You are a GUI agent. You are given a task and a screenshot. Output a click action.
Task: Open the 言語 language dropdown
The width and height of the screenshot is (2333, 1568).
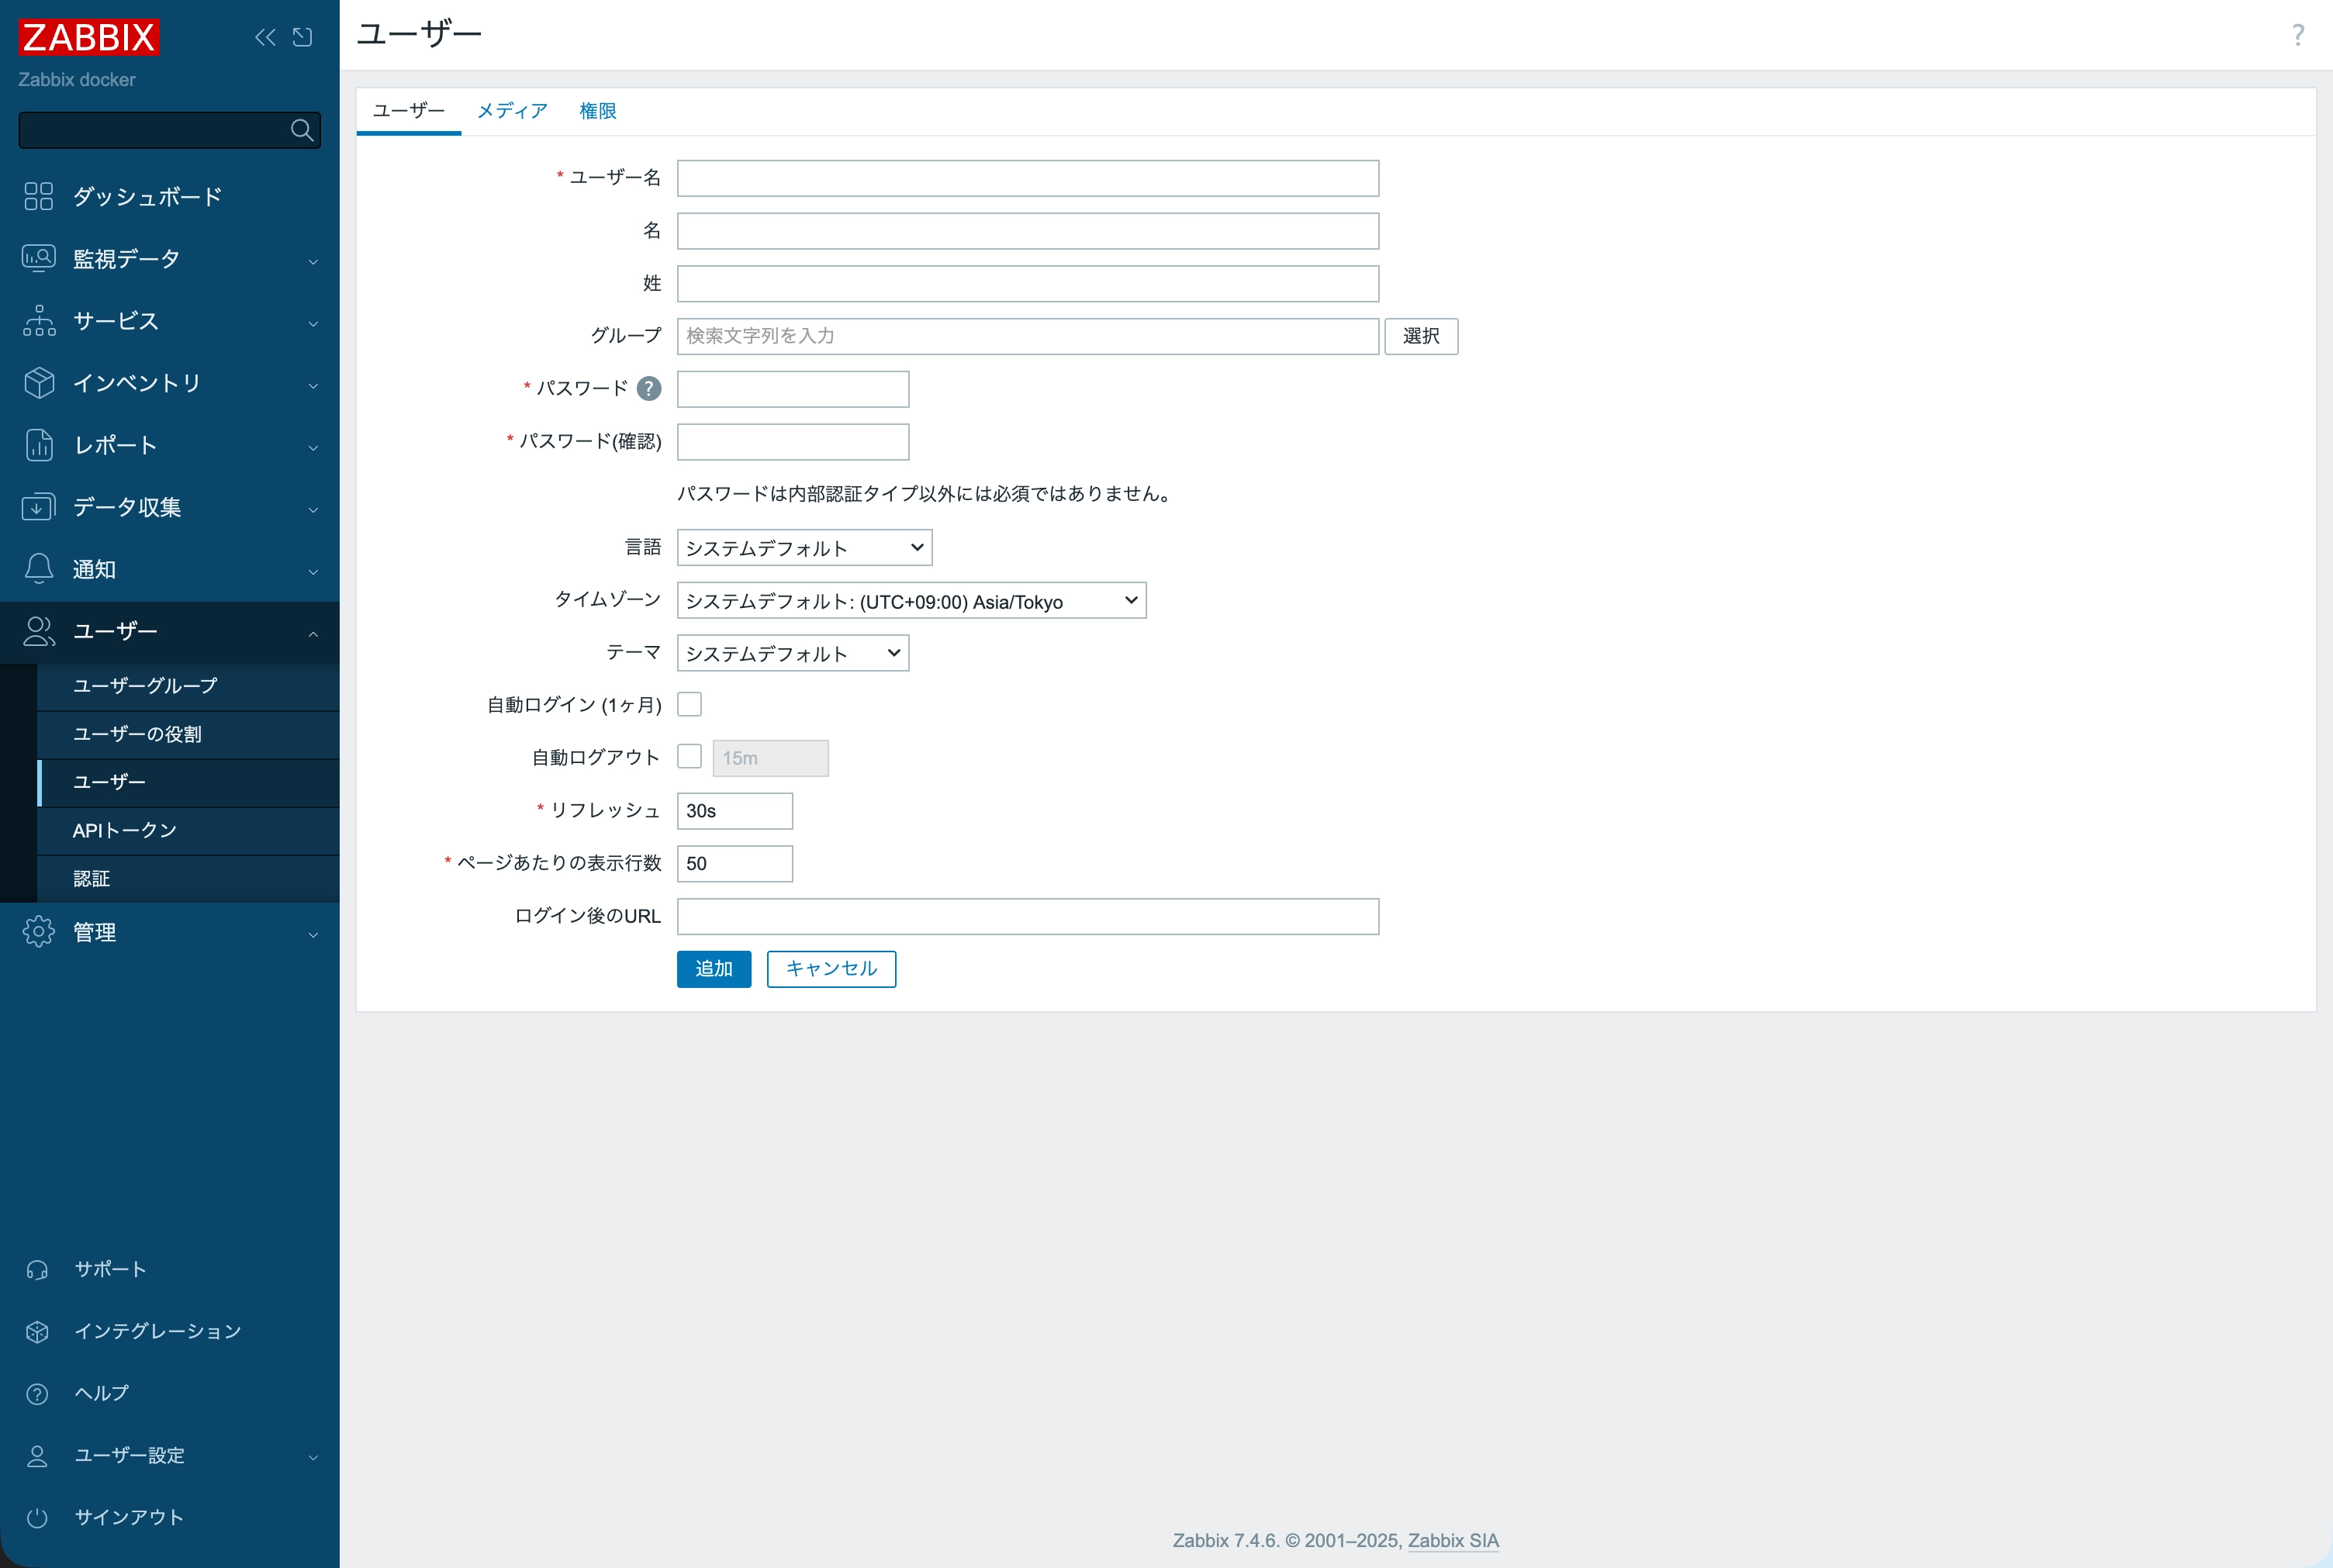click(804, 548)
